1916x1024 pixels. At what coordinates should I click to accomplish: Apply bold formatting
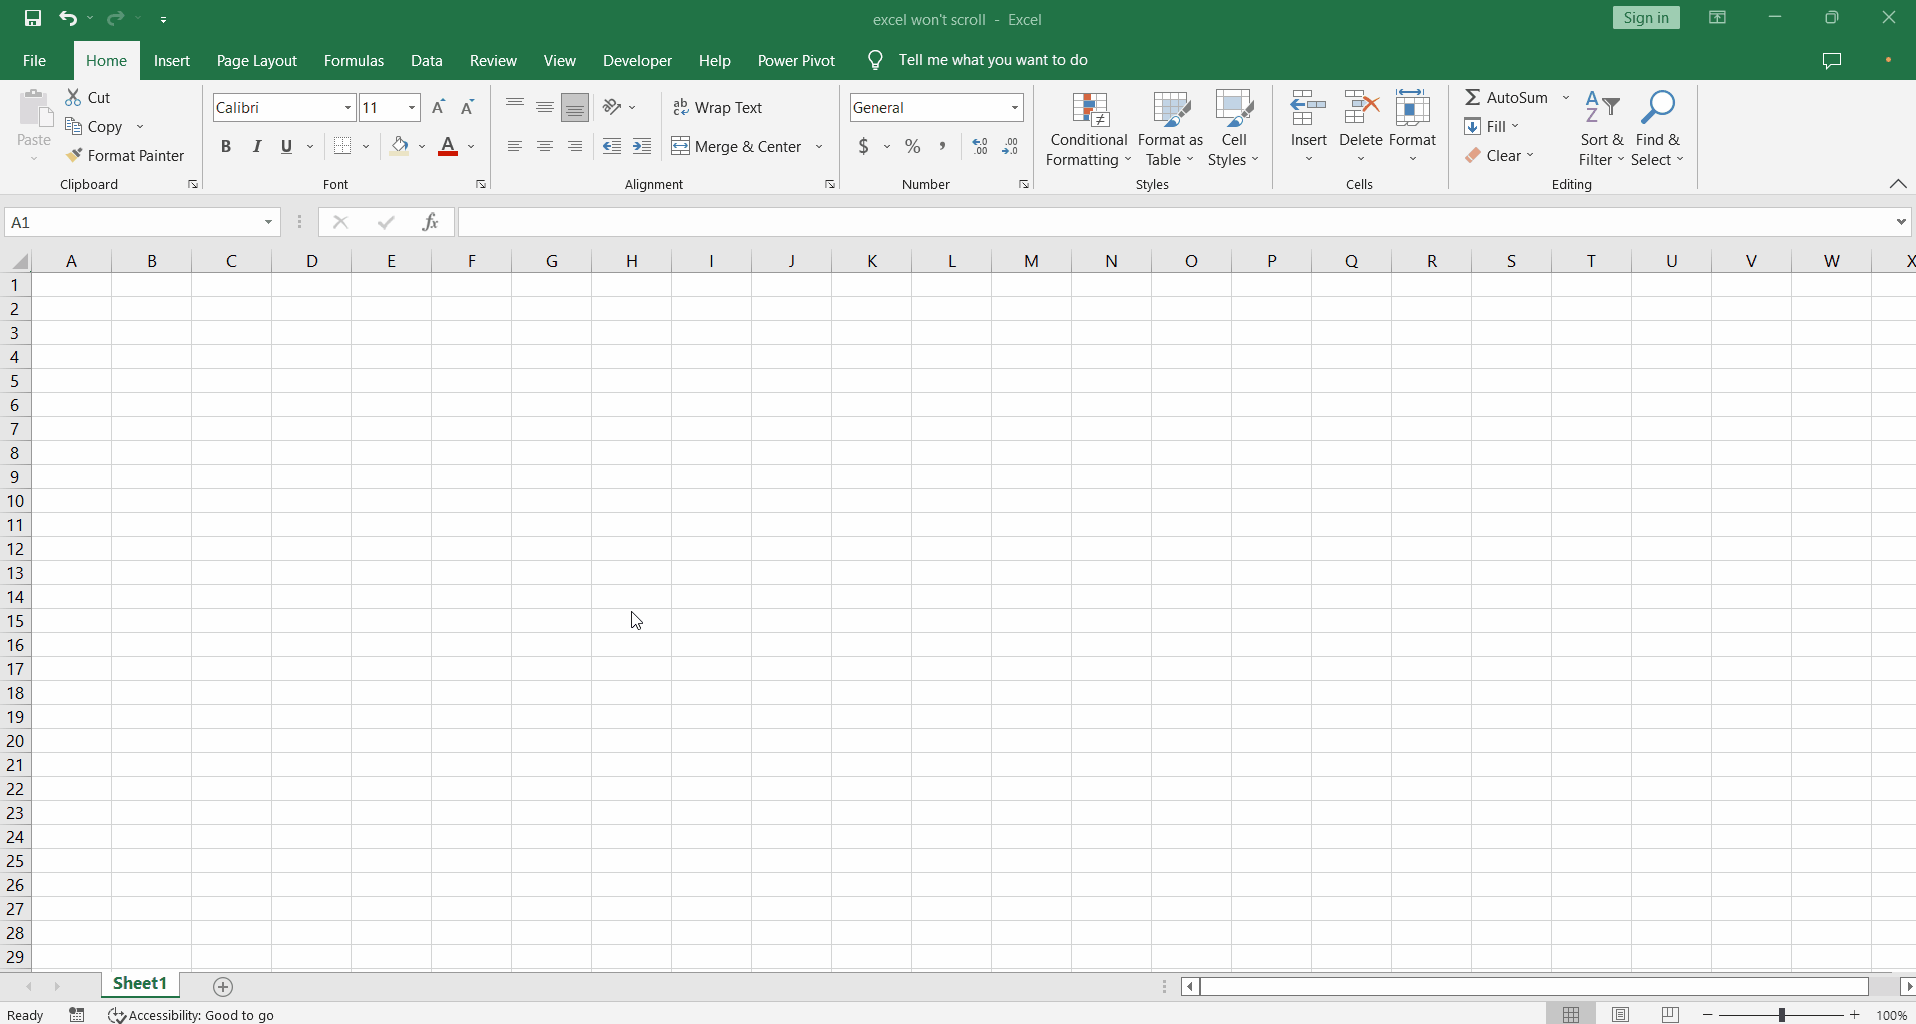point(225,146)
